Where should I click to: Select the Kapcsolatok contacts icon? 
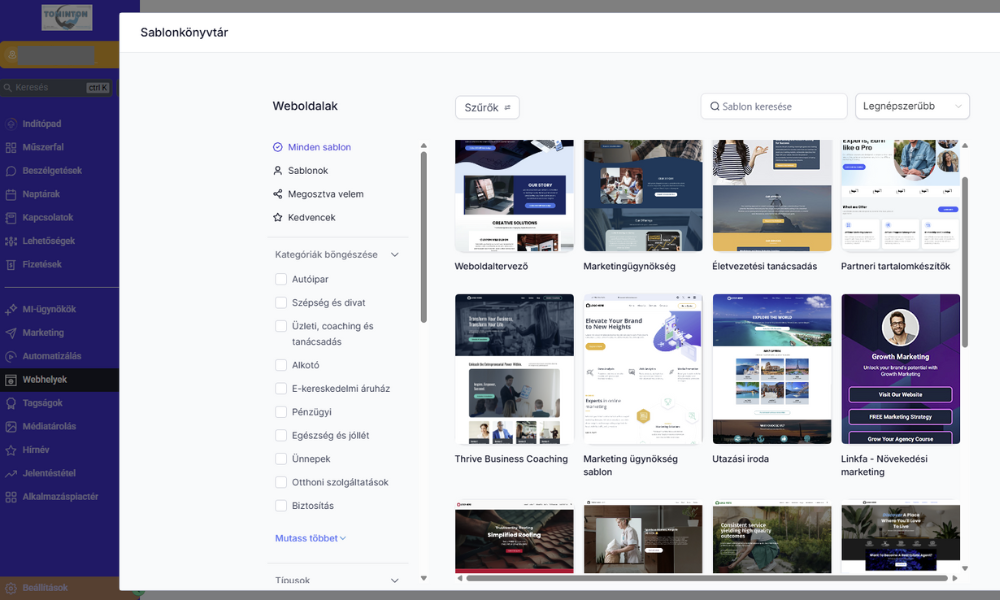[x=11, y=218]
